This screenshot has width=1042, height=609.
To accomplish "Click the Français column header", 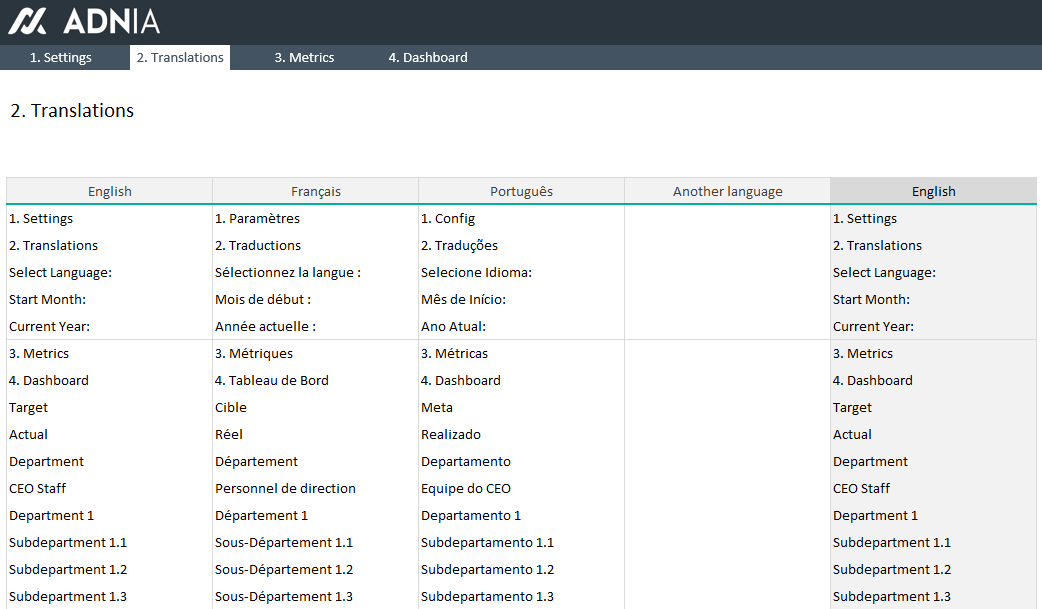I will pos(315,191).
